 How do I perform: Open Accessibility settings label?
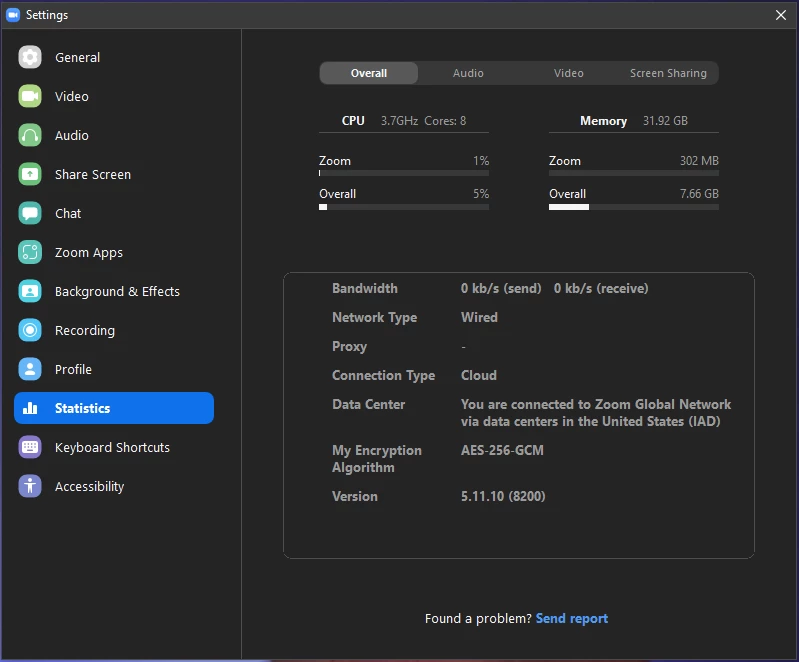pyautogui.click(x=90, y=487)
